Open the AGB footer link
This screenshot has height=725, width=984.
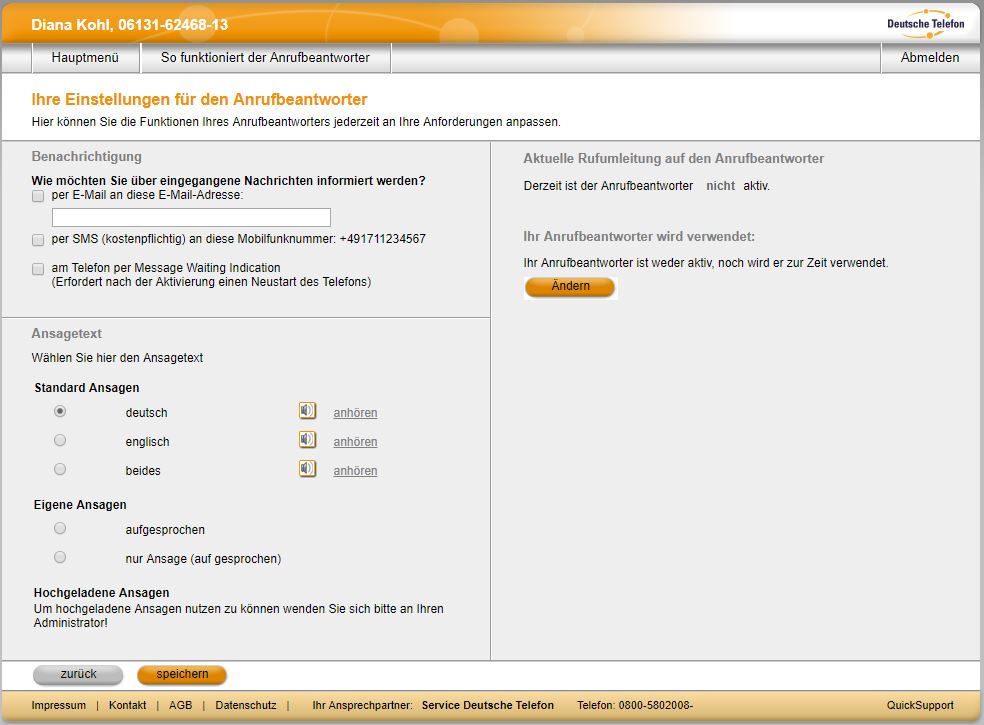tap(181, 706)
